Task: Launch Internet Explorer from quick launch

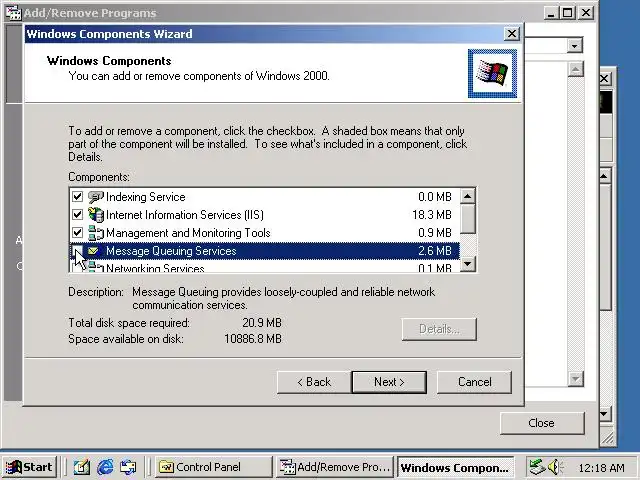Action: (105, 467)
